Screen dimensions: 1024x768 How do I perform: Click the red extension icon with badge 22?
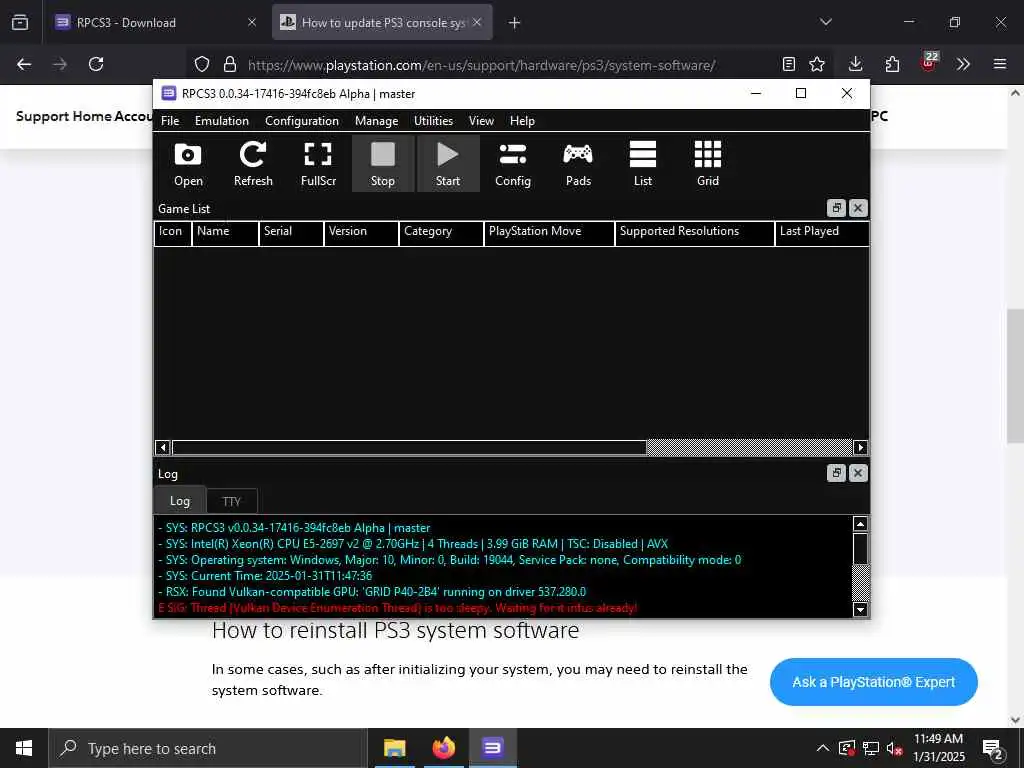point(929,63)
